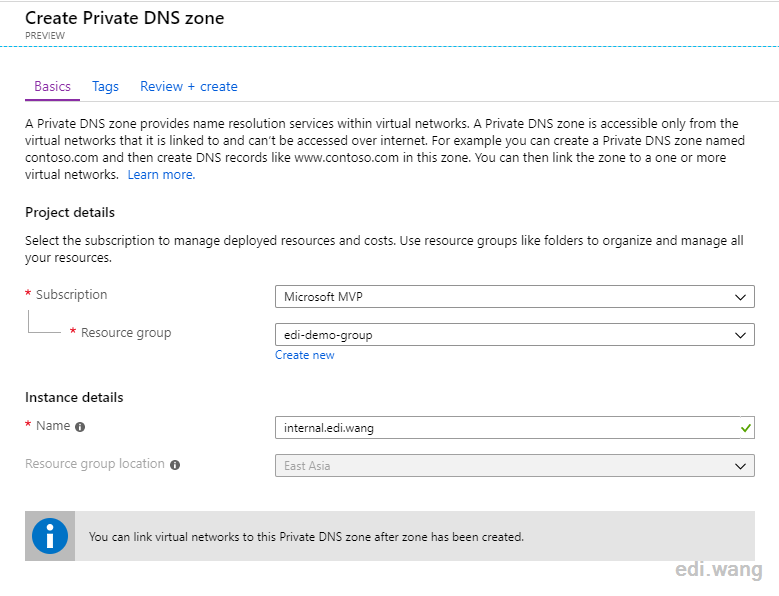Click the Subscription field label
This screenshot has height=596, width=779.
(72, 295)
